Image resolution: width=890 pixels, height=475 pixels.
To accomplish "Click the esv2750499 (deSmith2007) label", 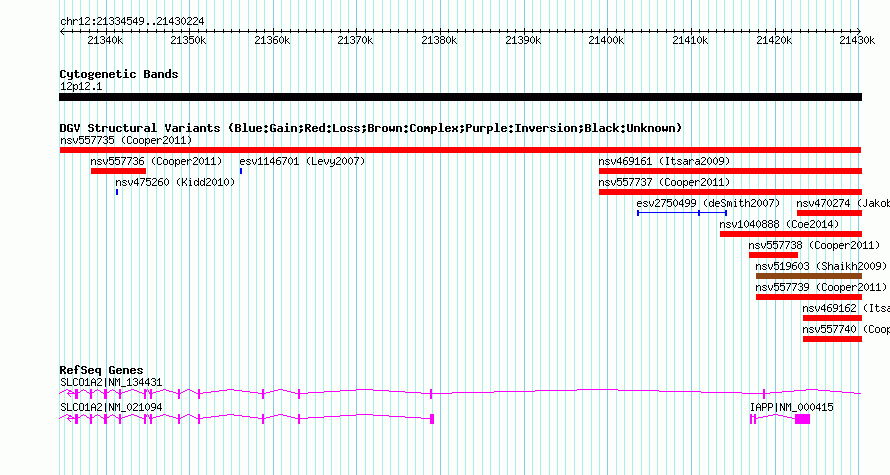I will tap(708, 203).
